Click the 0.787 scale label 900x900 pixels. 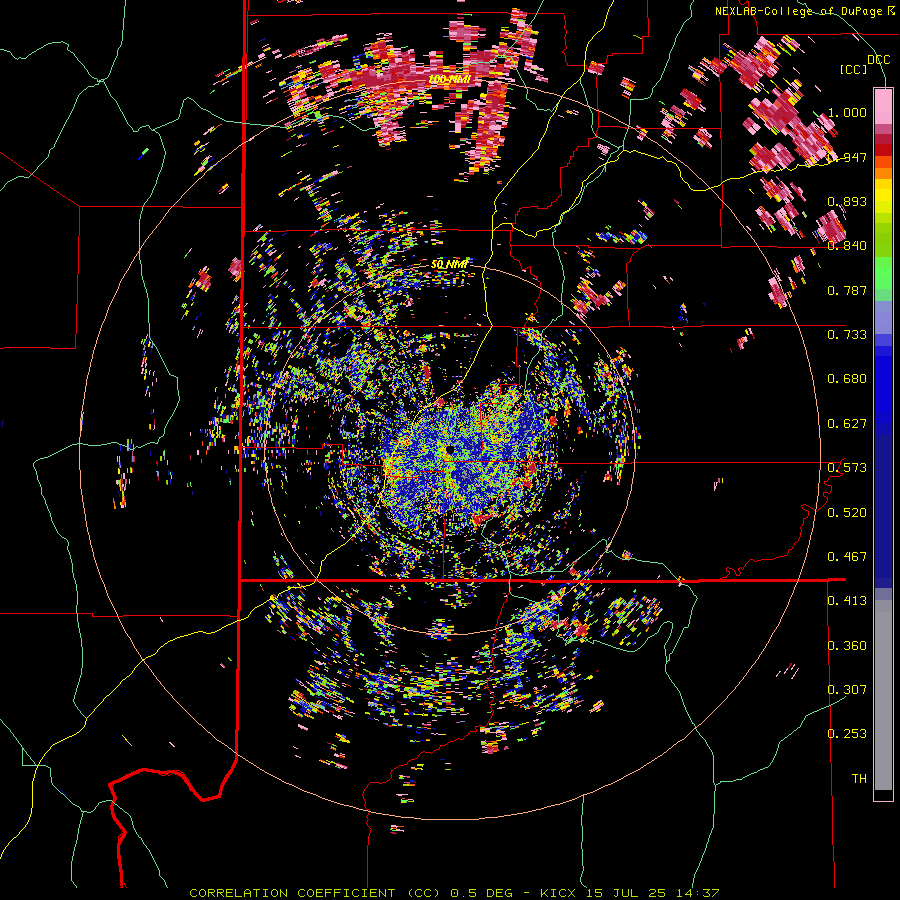tap(847, 290)
